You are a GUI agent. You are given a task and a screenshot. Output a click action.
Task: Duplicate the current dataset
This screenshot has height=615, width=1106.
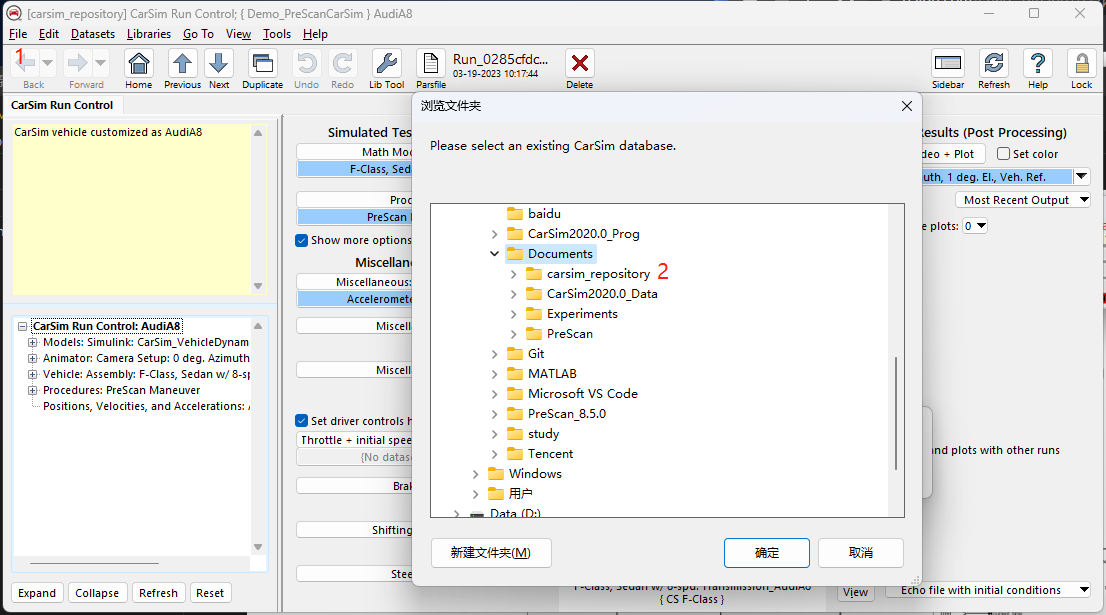[x=262, y=63]
